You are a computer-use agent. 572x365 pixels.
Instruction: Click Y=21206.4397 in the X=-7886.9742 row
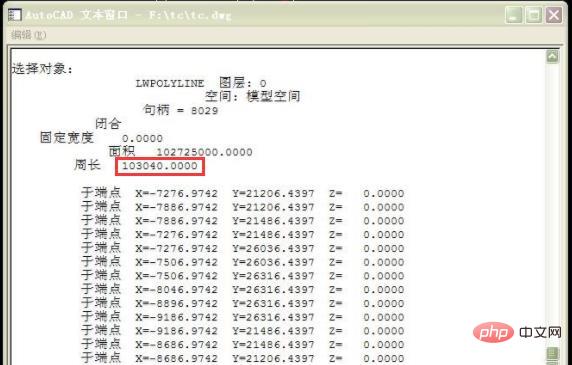(273, 207)
